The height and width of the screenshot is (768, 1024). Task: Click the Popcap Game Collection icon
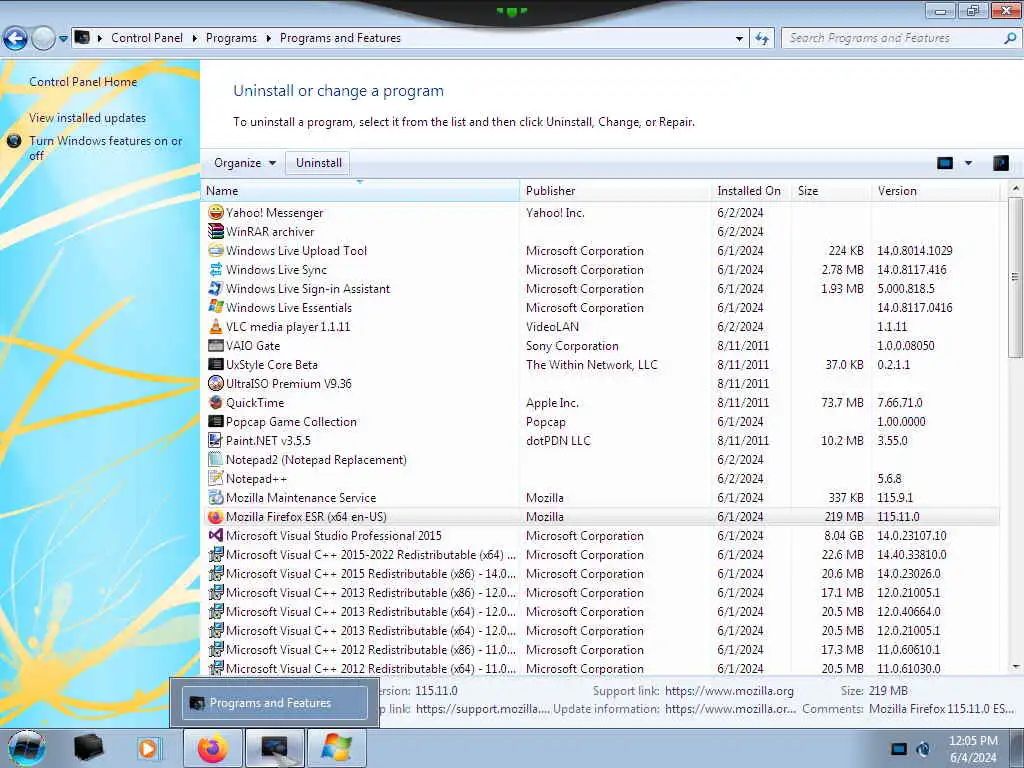[x=216, y=421]
